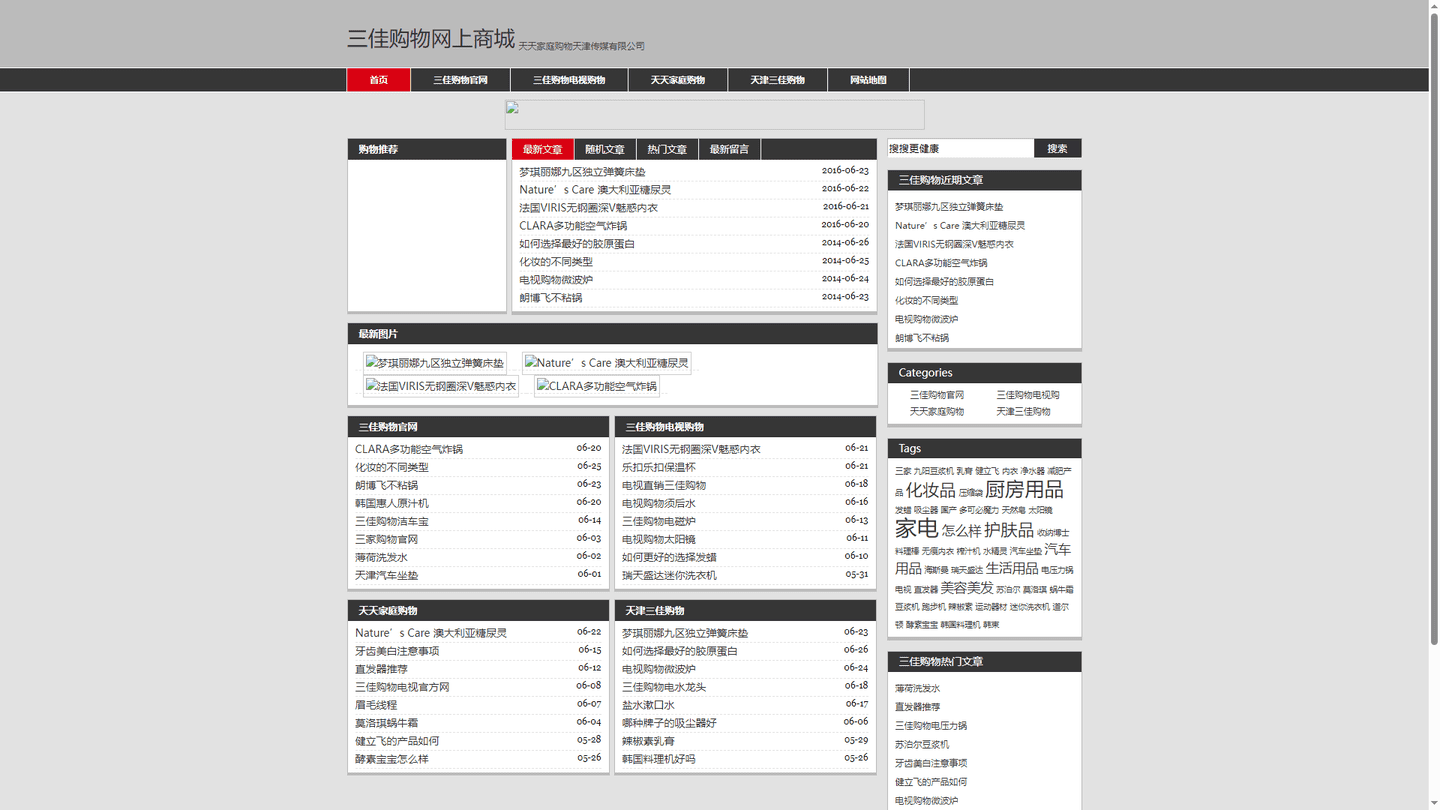Open 梦琪丽娜九区独立弹簧床垫 thumbnail in 最新图片

(435, 363)
